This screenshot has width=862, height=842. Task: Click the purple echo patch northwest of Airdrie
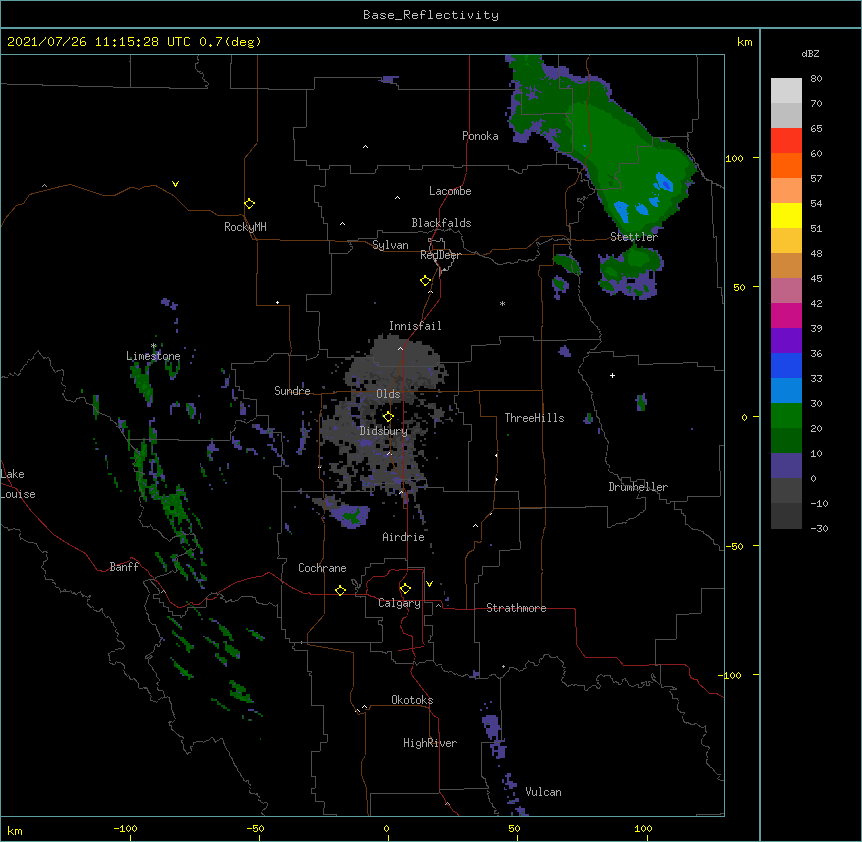click(350, 516)
